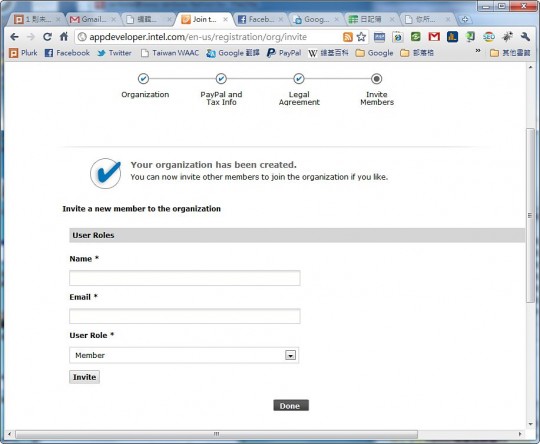Click the horizontal scrollbar at the bottom
540x444 pixels.
click(216, 434)
